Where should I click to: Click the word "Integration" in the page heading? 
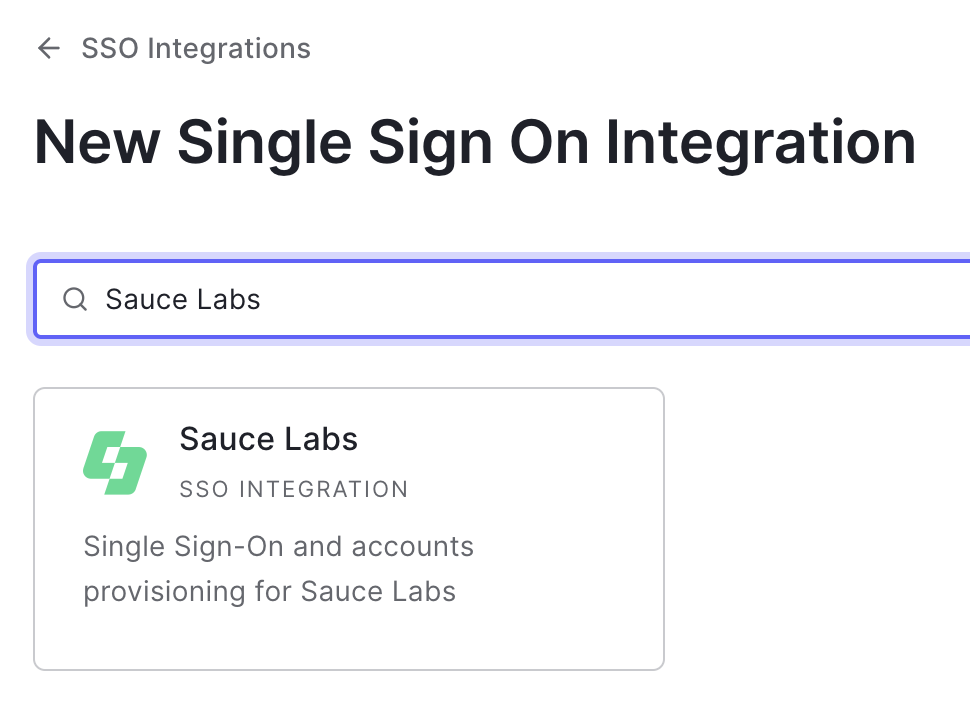761,142
